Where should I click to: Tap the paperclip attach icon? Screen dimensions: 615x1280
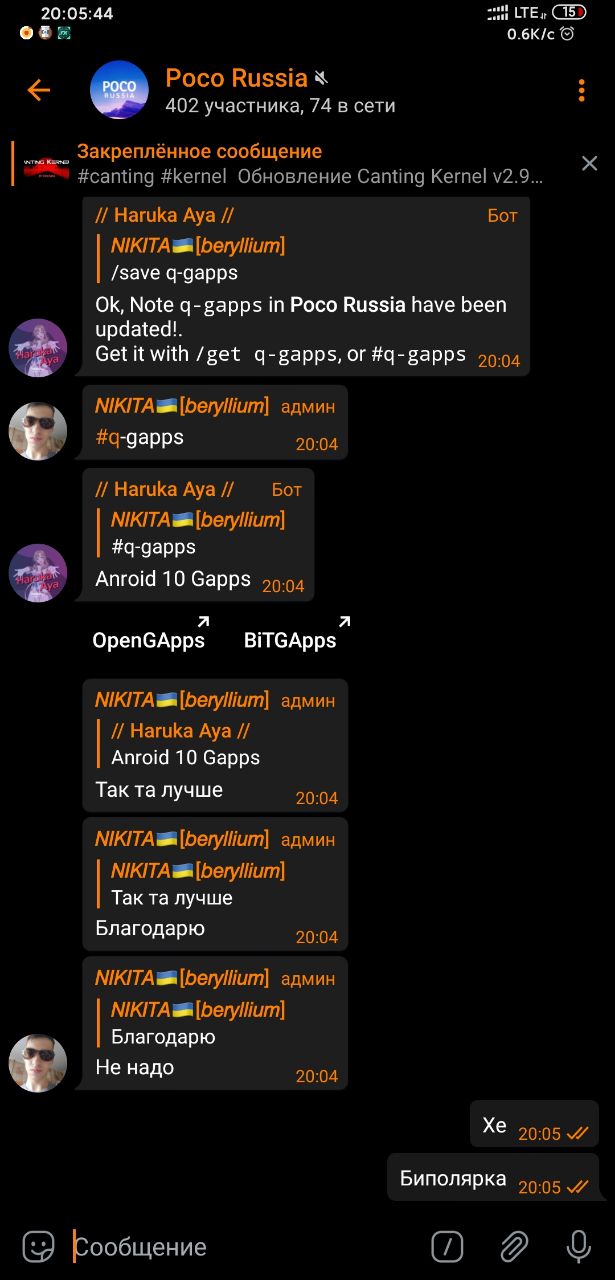[514, 1246]
